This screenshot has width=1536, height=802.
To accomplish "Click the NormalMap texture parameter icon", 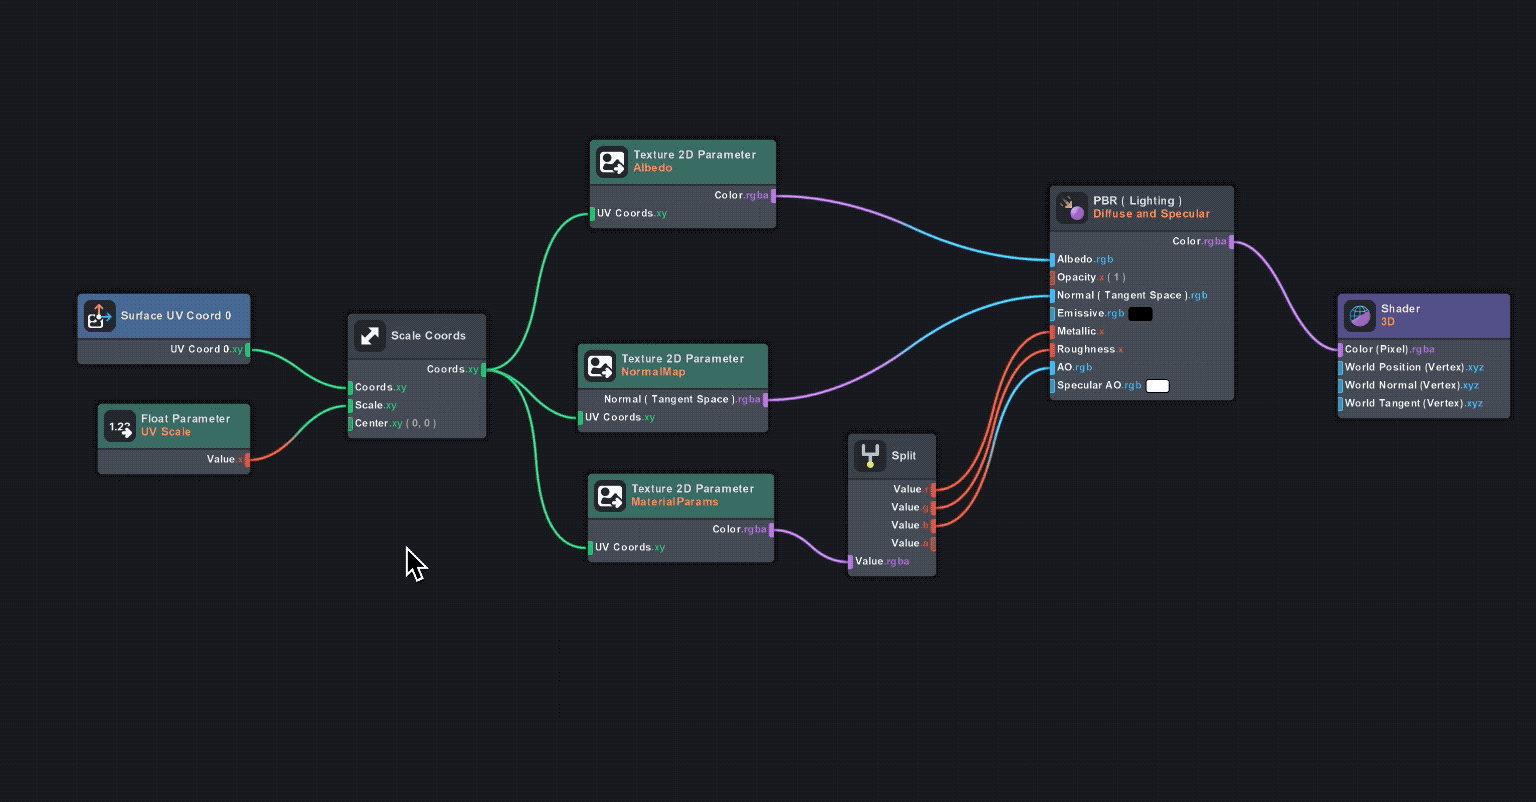I will [600, 366].
